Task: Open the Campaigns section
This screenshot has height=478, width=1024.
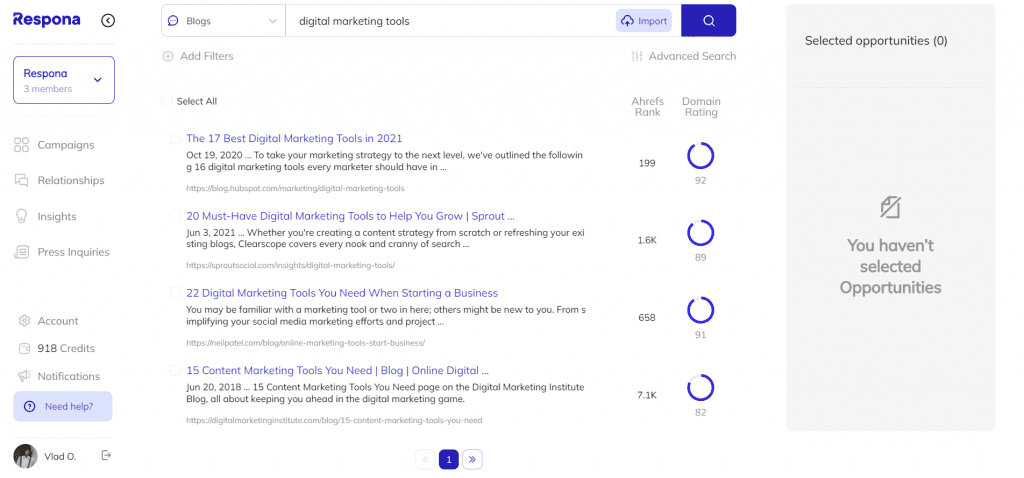Action: click(65, 145)
